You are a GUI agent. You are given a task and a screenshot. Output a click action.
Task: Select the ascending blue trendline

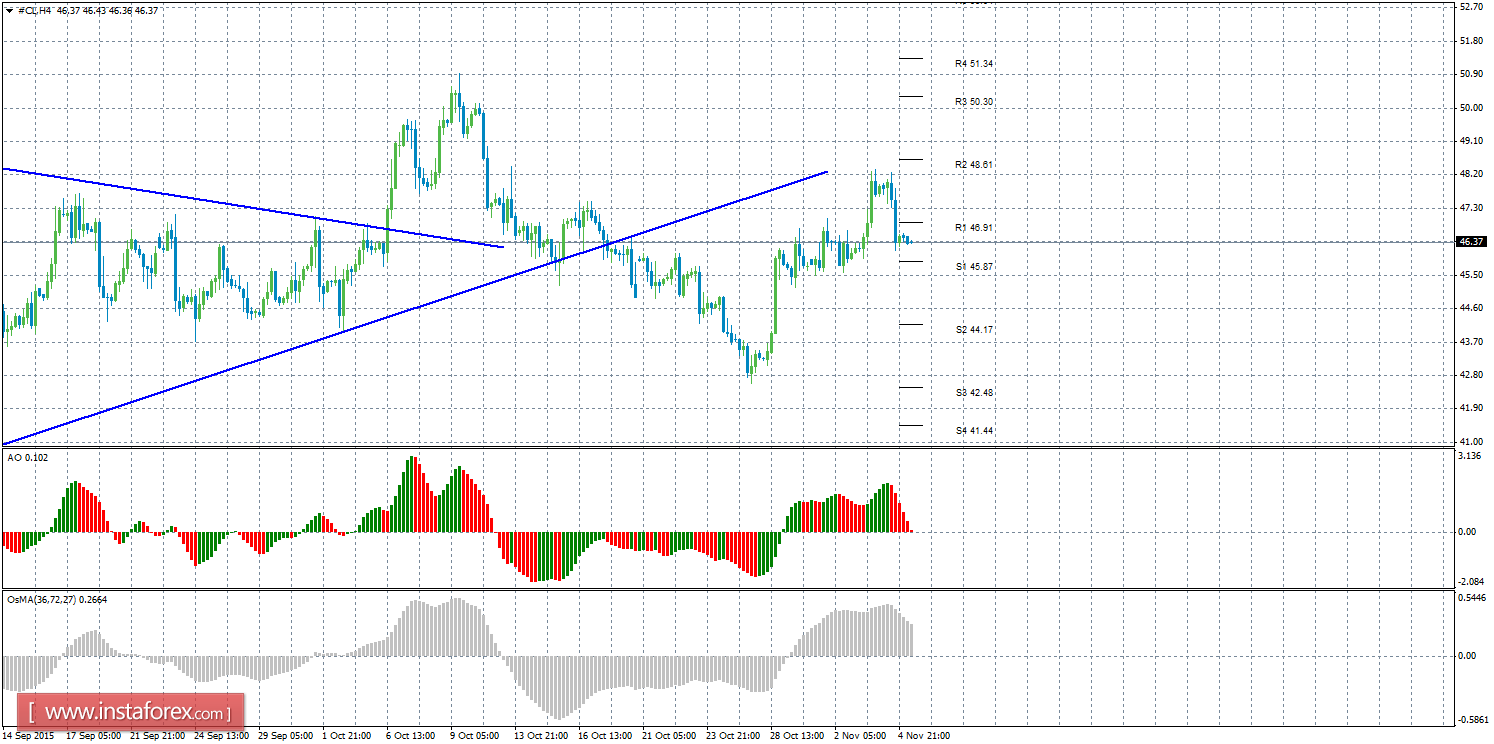click(415, 308)
